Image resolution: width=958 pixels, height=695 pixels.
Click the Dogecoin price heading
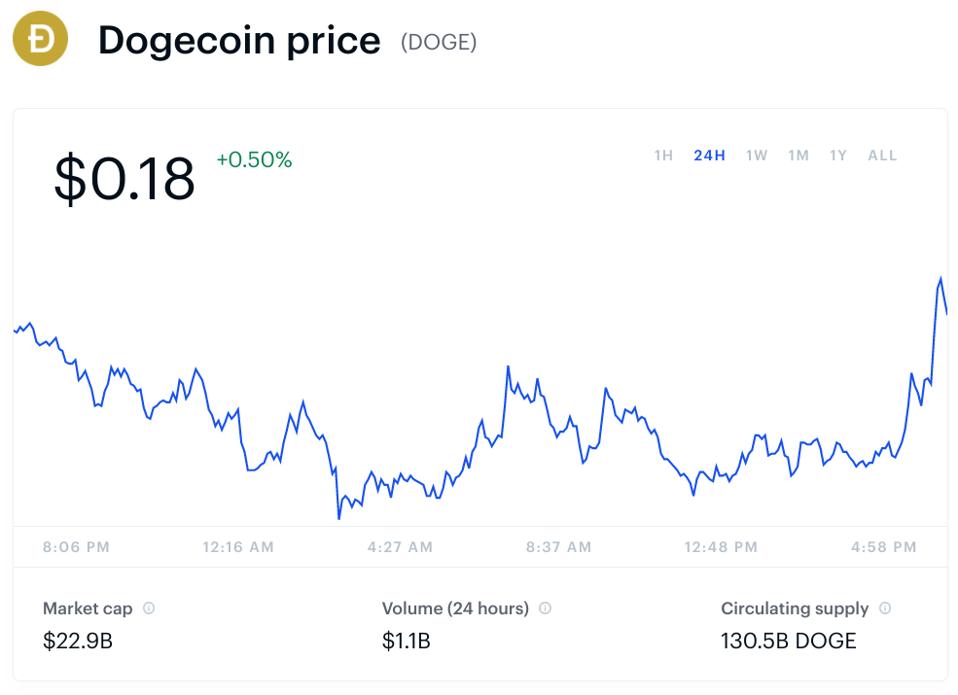(x=240, y=41)
